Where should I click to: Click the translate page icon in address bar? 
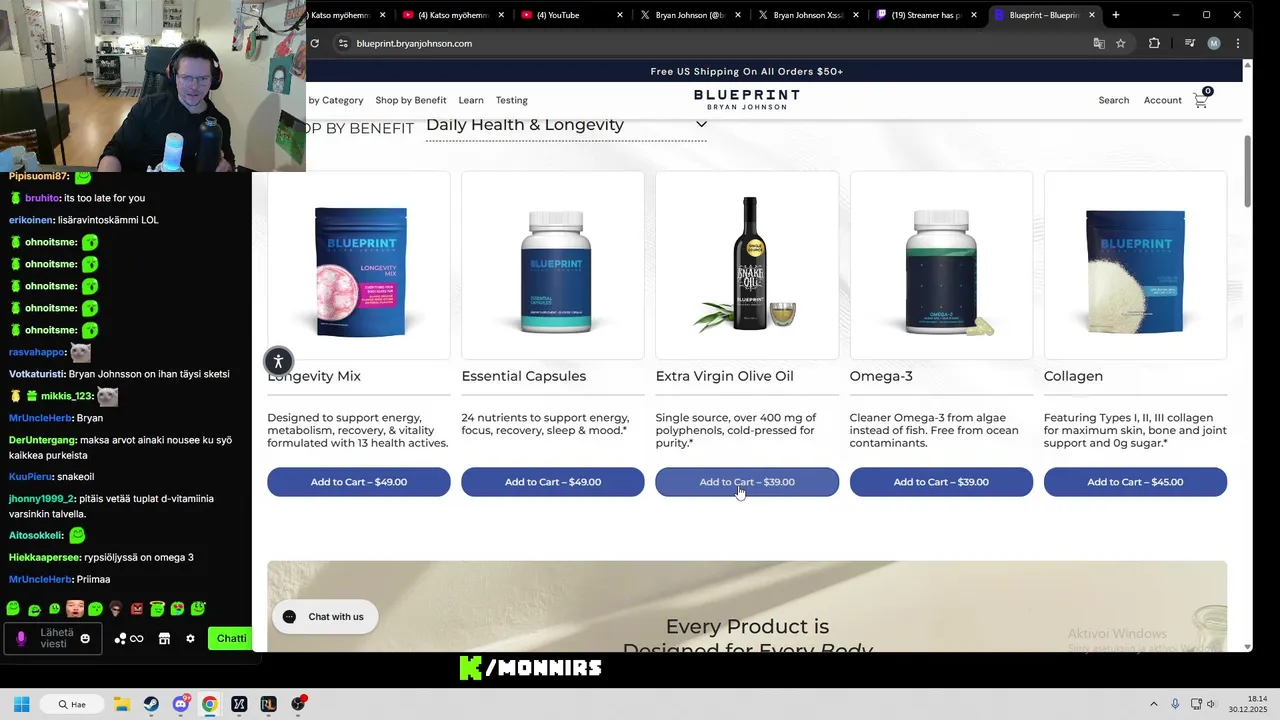point(1099,43)
